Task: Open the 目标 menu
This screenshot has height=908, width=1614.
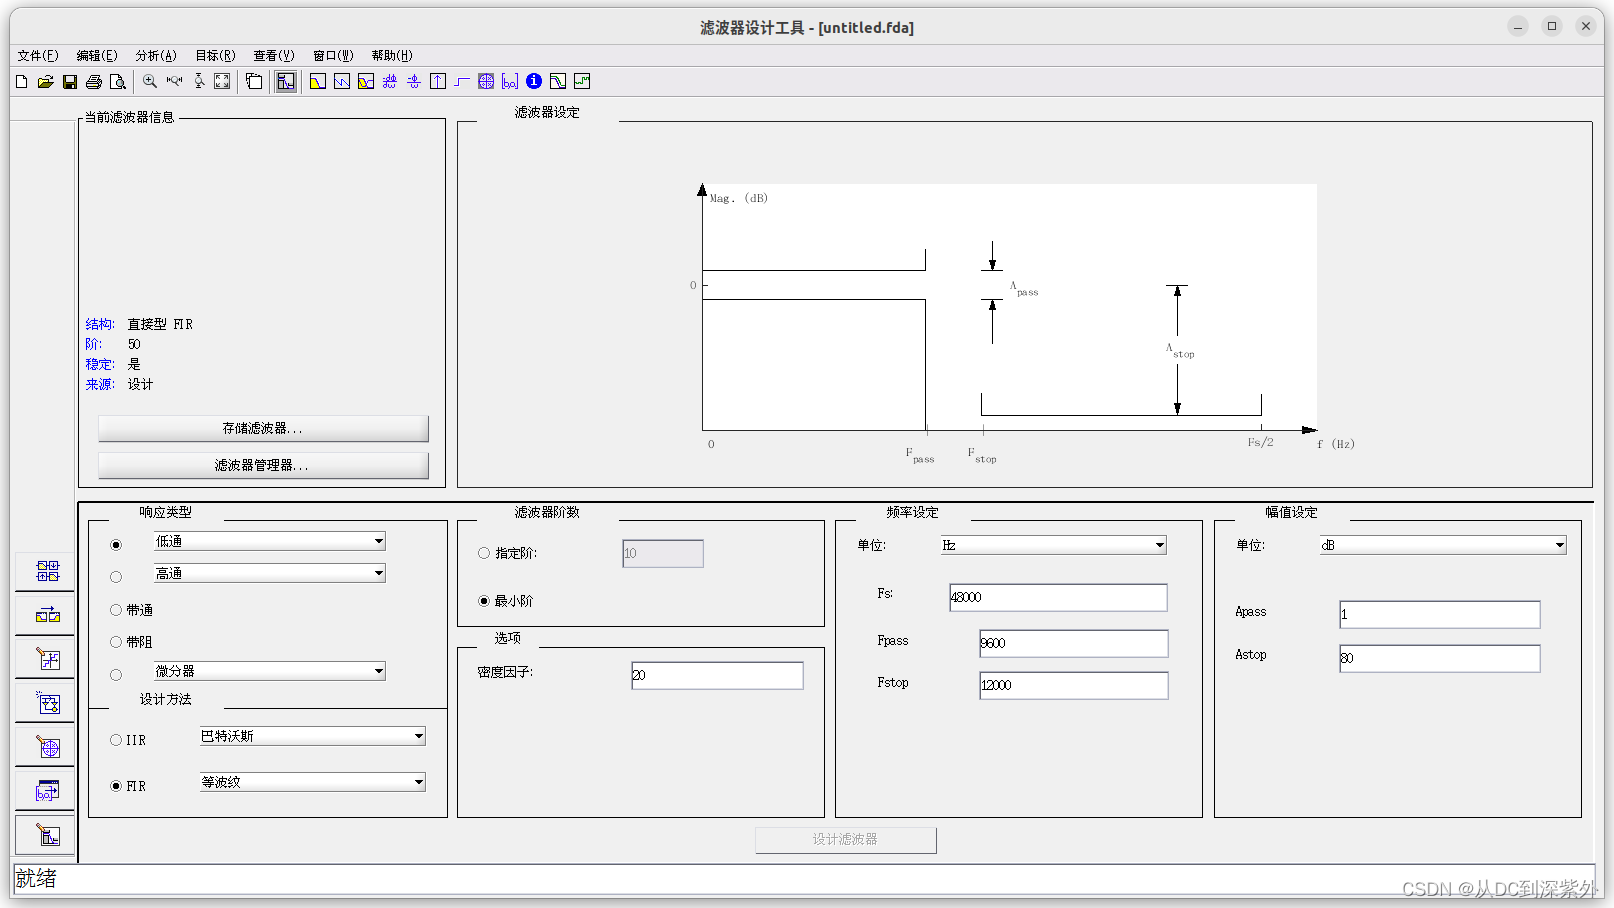Action: coord(214,55)
